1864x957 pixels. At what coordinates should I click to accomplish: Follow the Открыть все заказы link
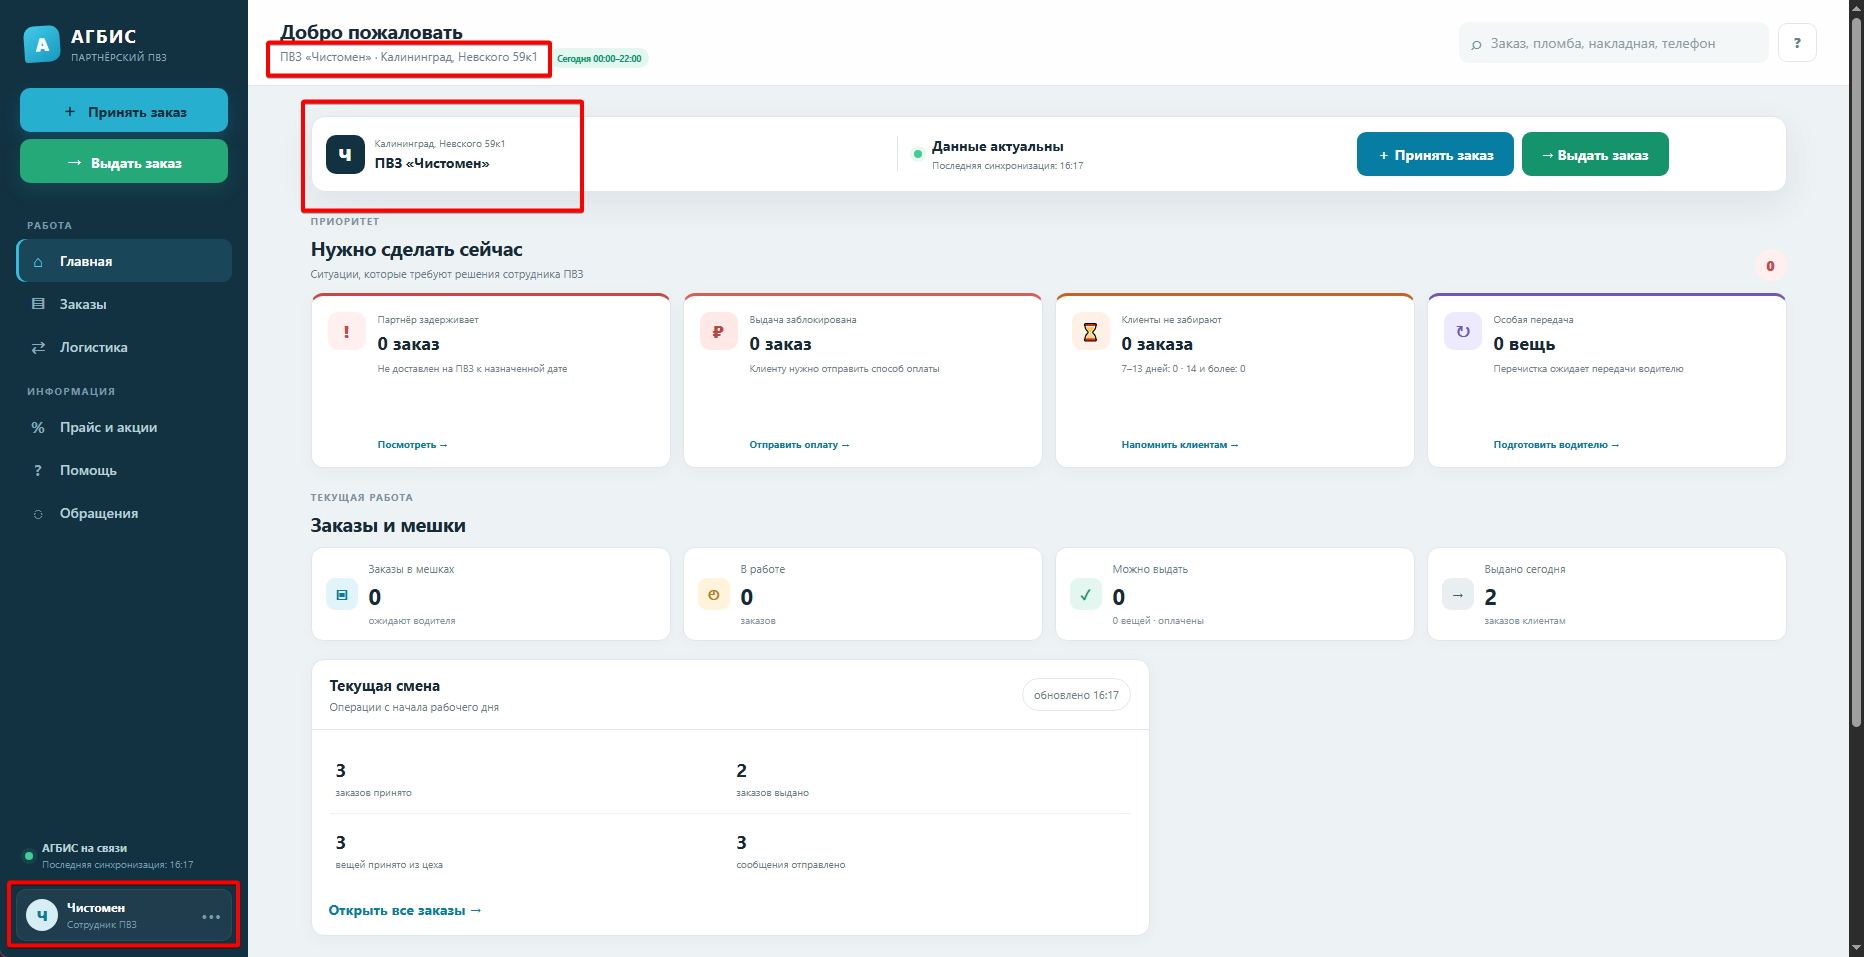[x=405, y=911]
